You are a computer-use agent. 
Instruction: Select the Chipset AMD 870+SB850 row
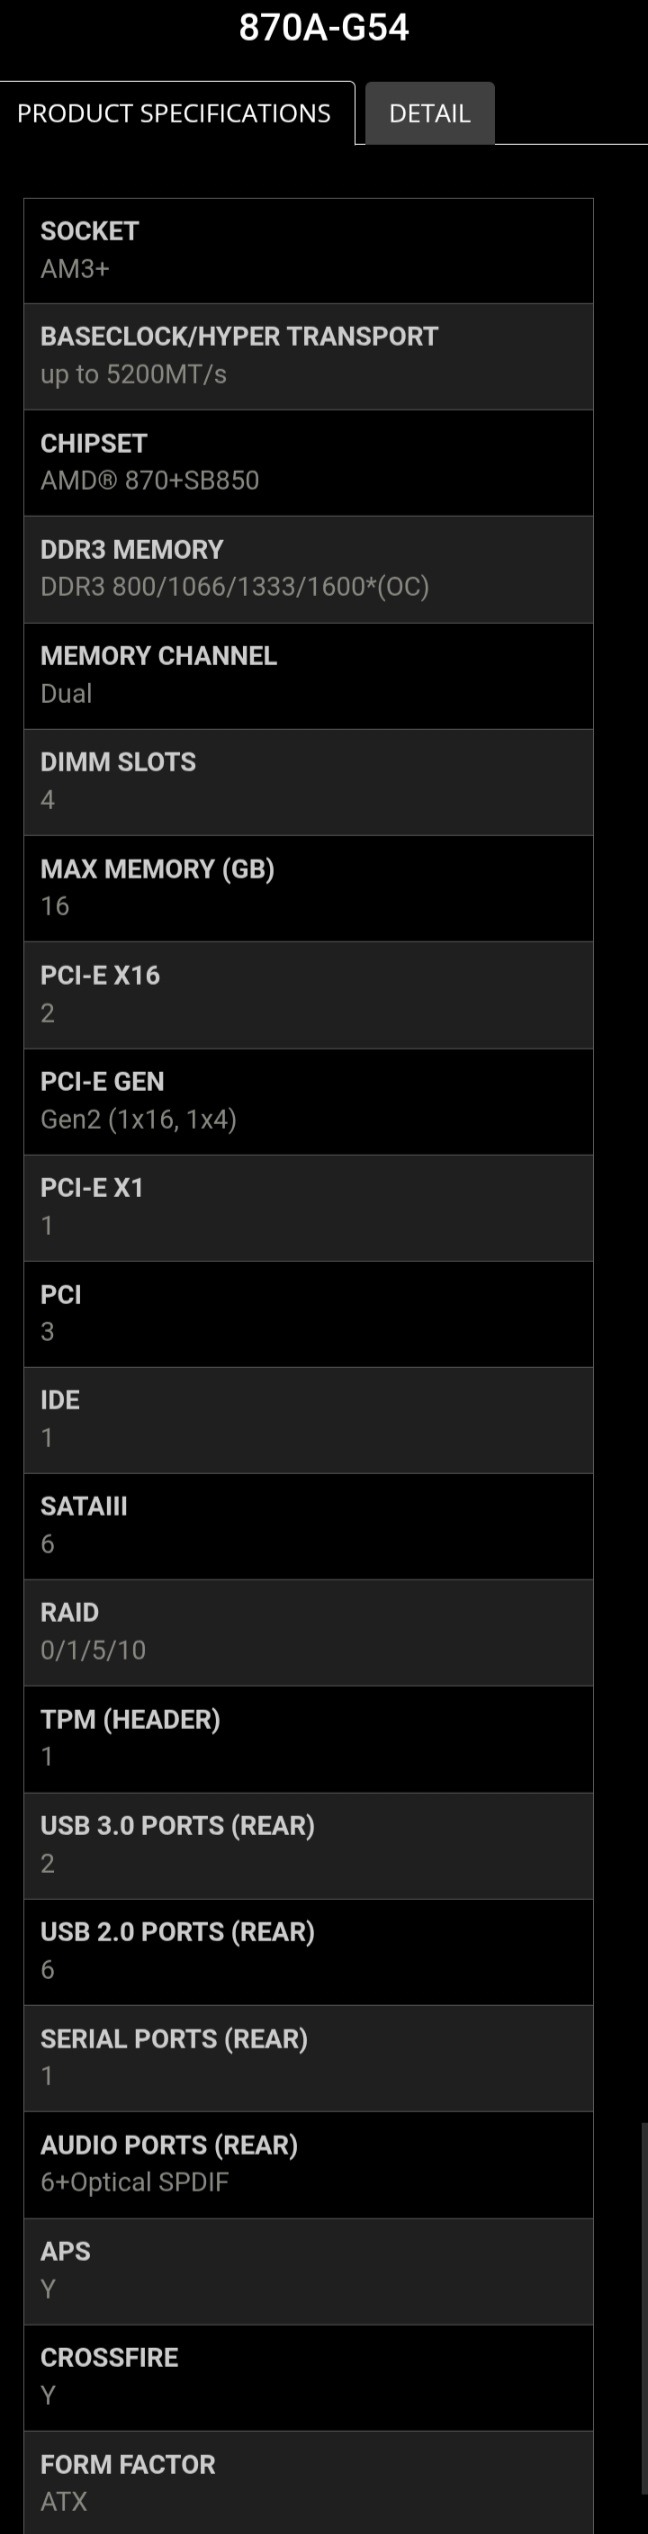click(x=308, y=462)
